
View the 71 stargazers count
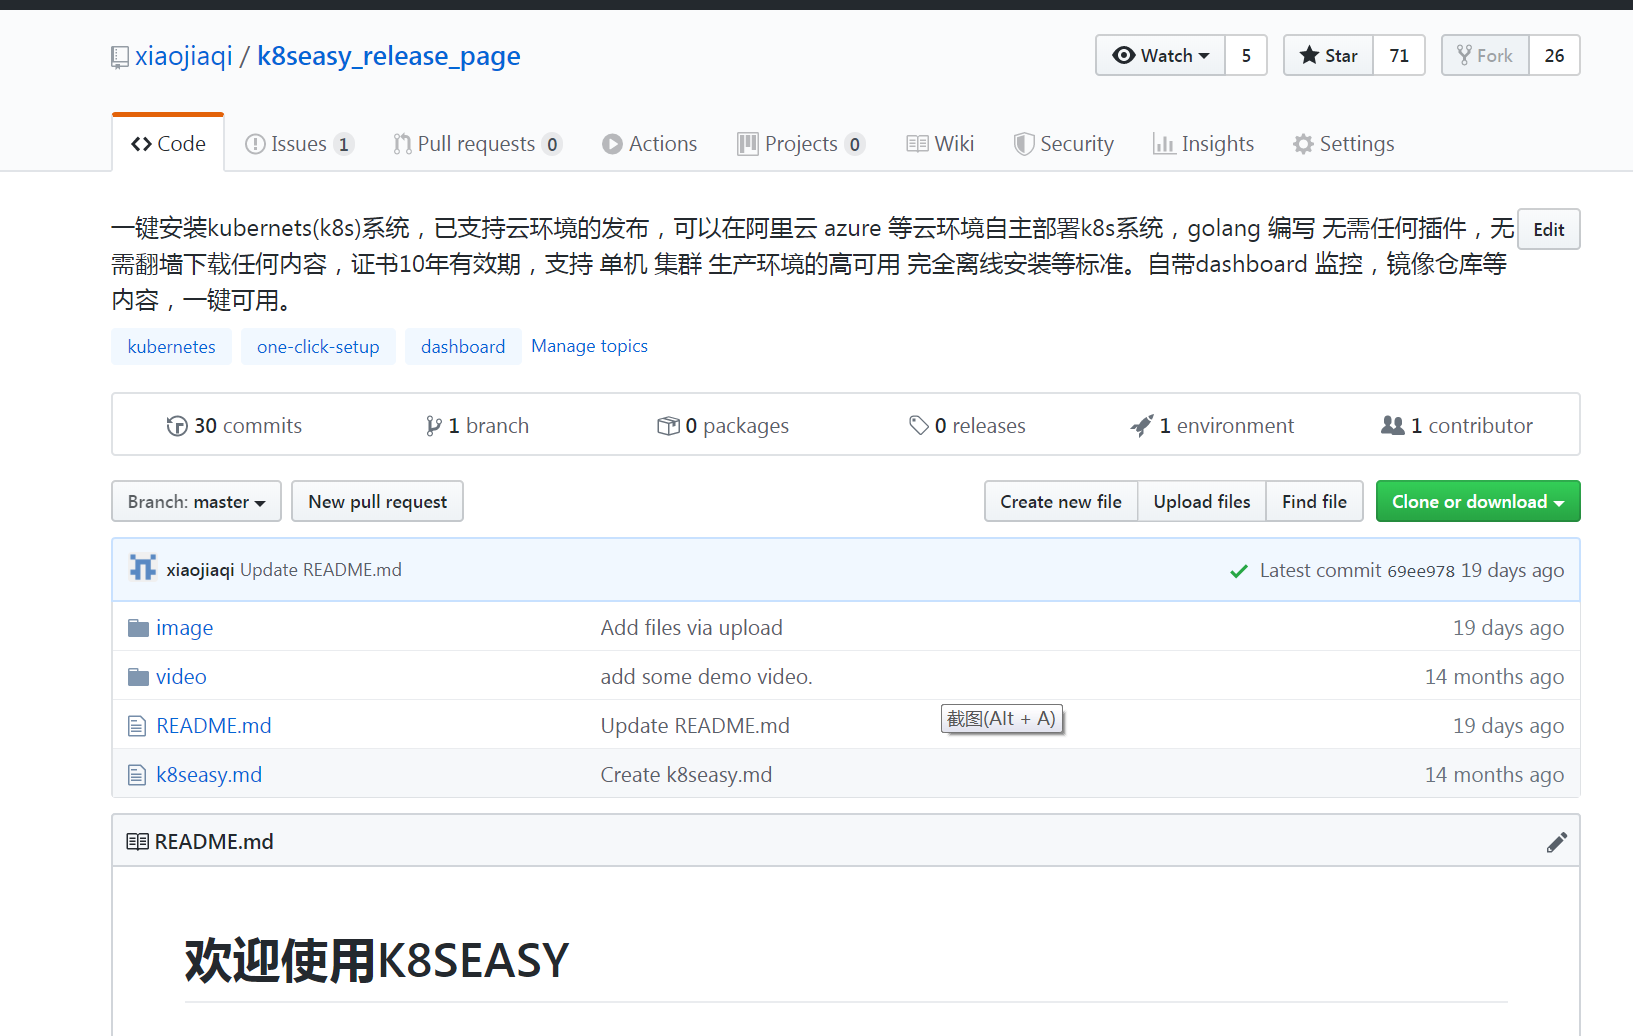(1399, 55)
